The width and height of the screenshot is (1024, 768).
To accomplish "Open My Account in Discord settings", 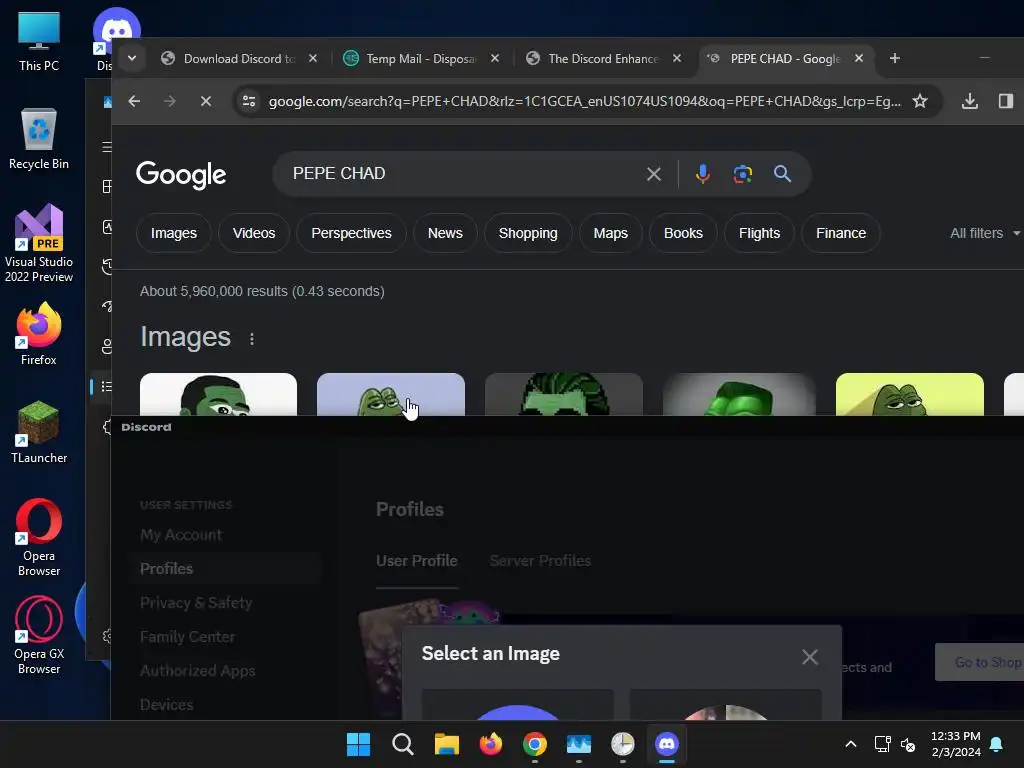I will click(x=181, y=535).
